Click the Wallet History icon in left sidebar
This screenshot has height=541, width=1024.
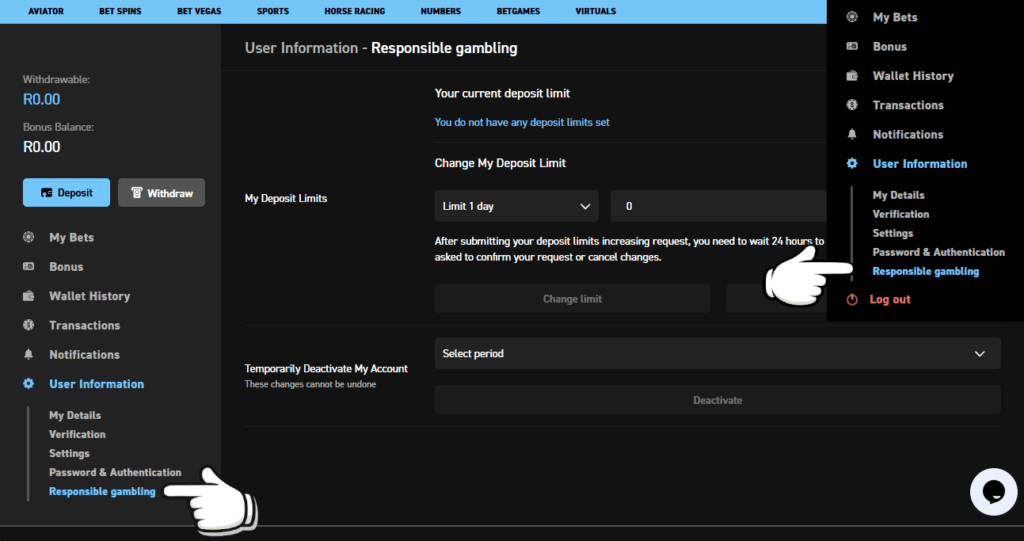29,296
